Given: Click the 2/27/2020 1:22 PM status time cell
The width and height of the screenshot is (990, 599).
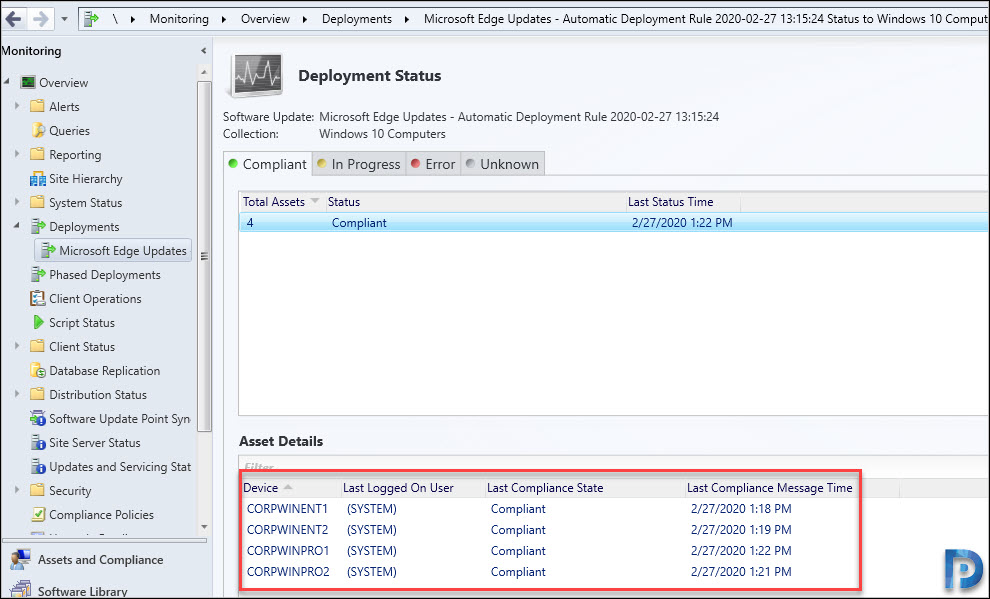Looking at the screenshot, I should [682, 223].
